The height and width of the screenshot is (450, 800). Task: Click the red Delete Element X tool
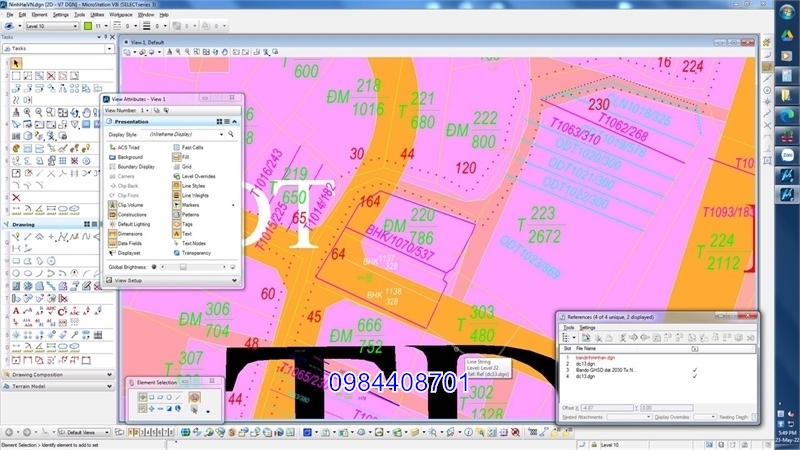(16, 197)
